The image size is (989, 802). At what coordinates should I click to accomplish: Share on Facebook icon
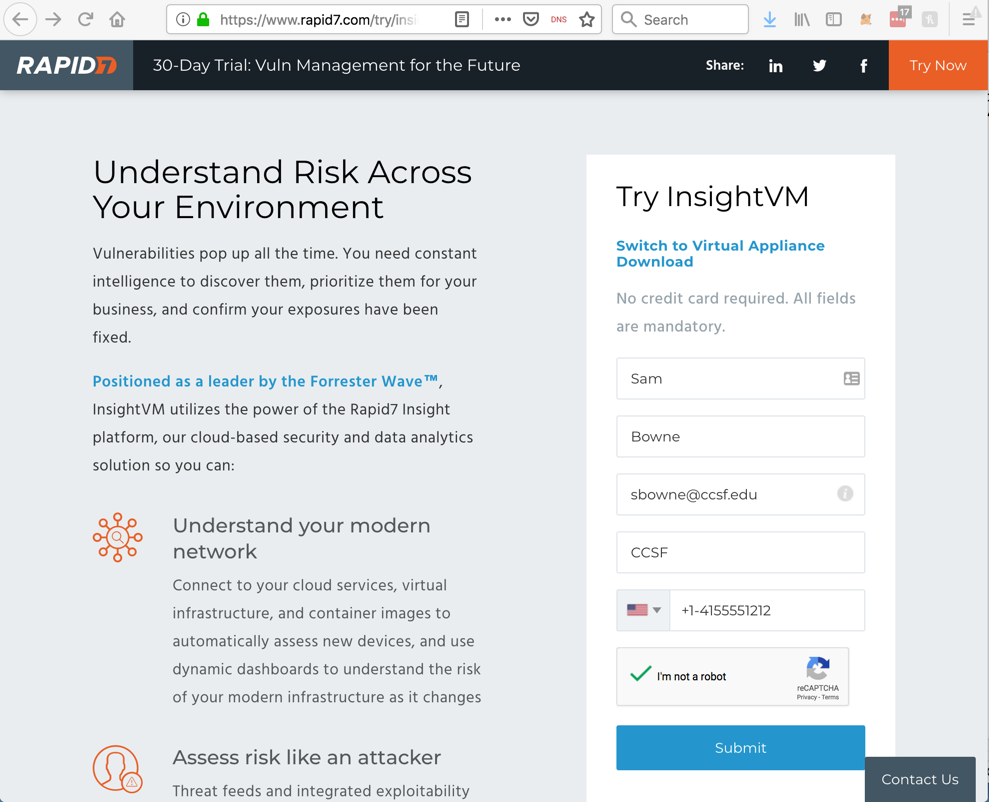tap(863, 66)
